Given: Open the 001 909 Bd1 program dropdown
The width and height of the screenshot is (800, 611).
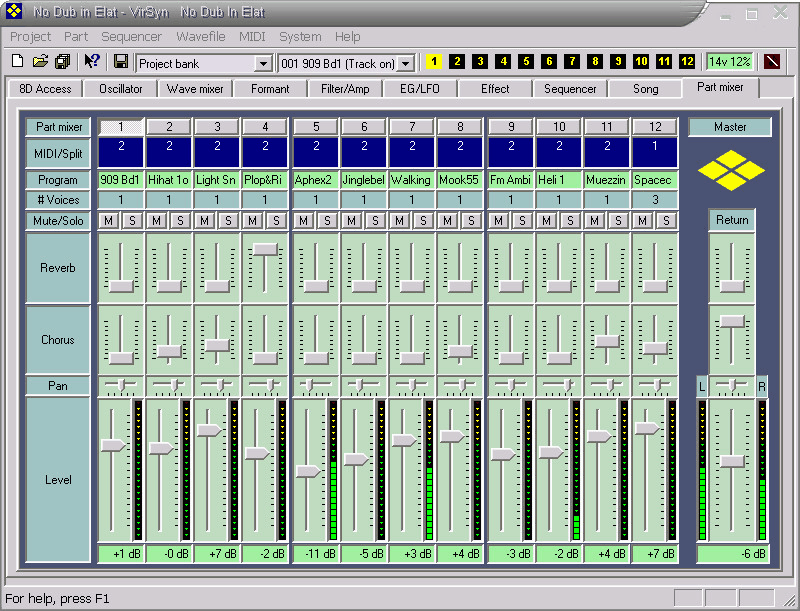Looking at the screenshot, I should click(x=405, y=64).
